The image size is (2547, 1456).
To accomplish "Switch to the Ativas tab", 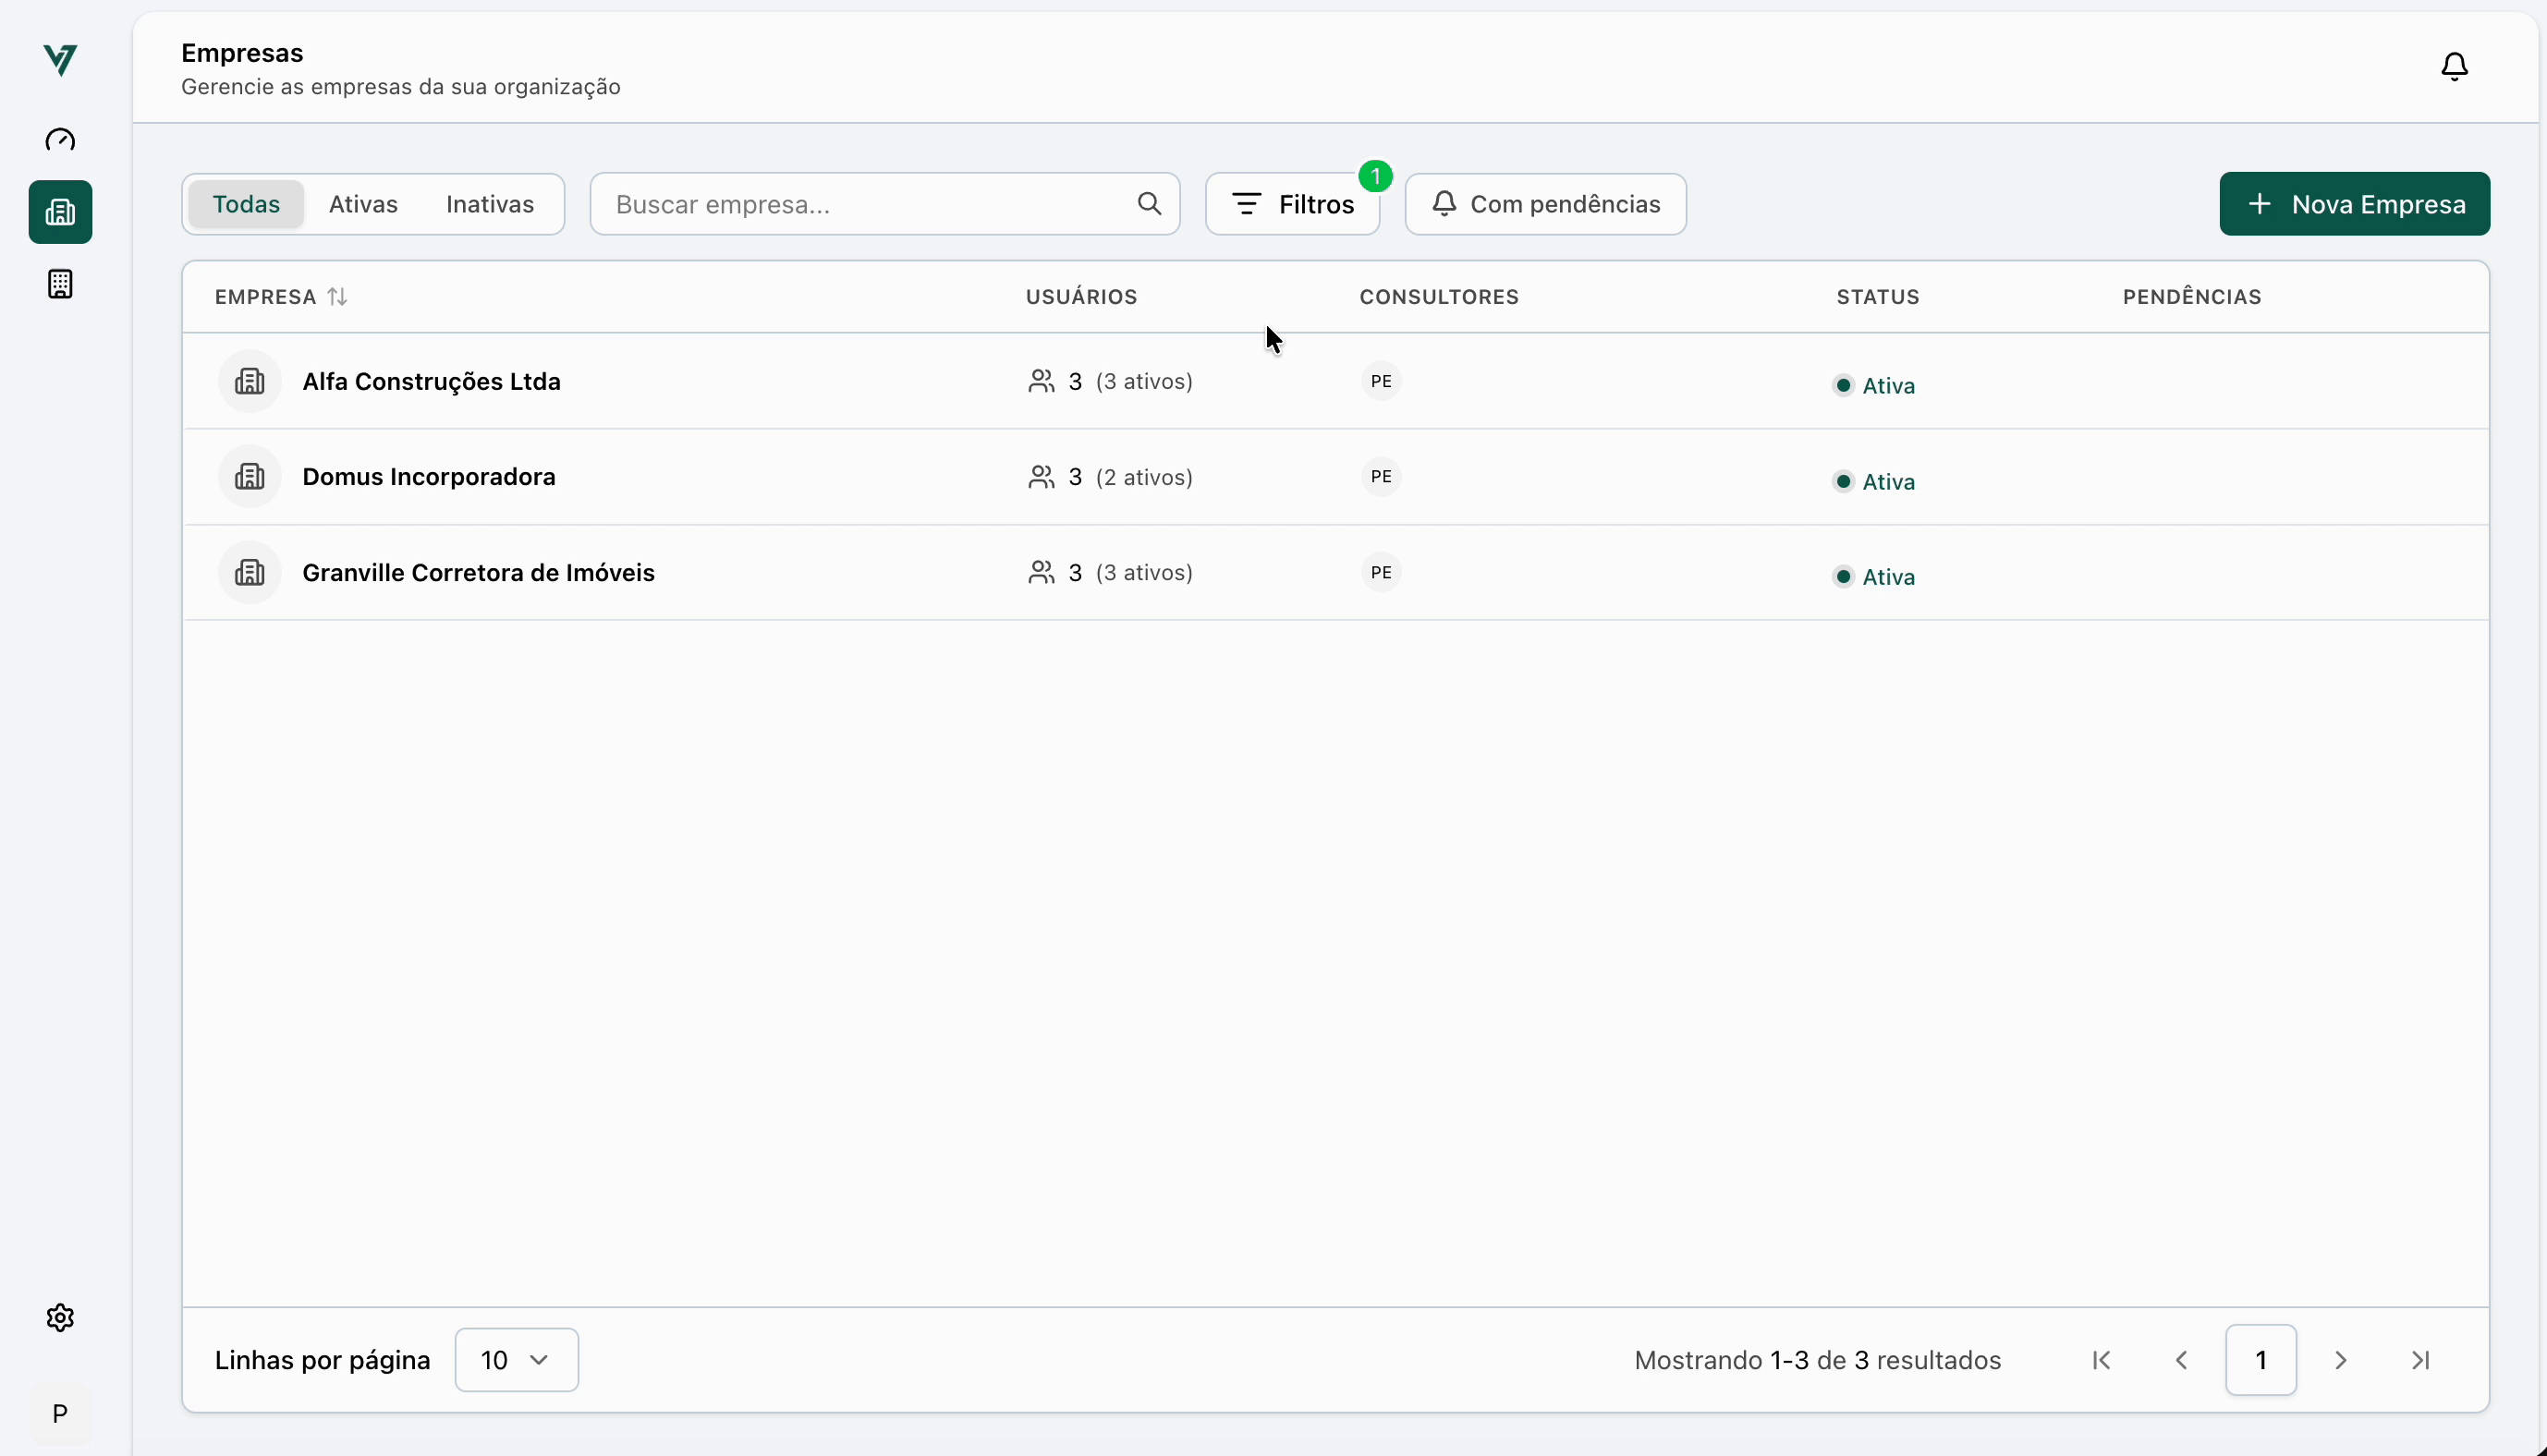I will [x=363, y=204].
